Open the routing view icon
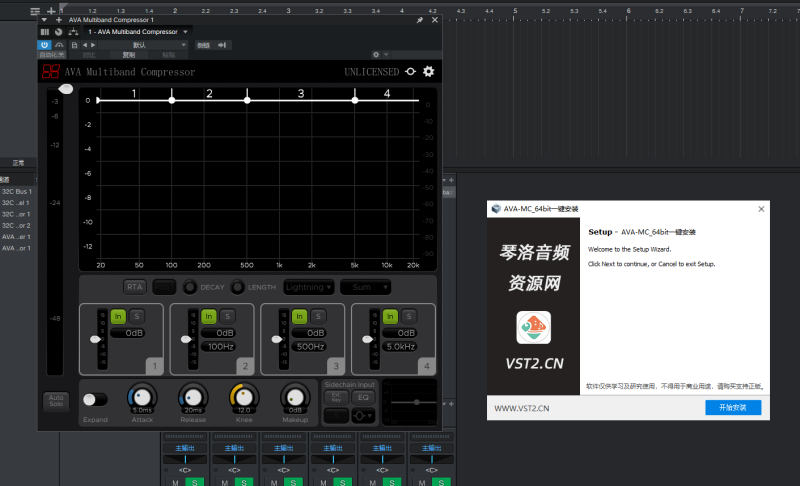 point(73,32)
